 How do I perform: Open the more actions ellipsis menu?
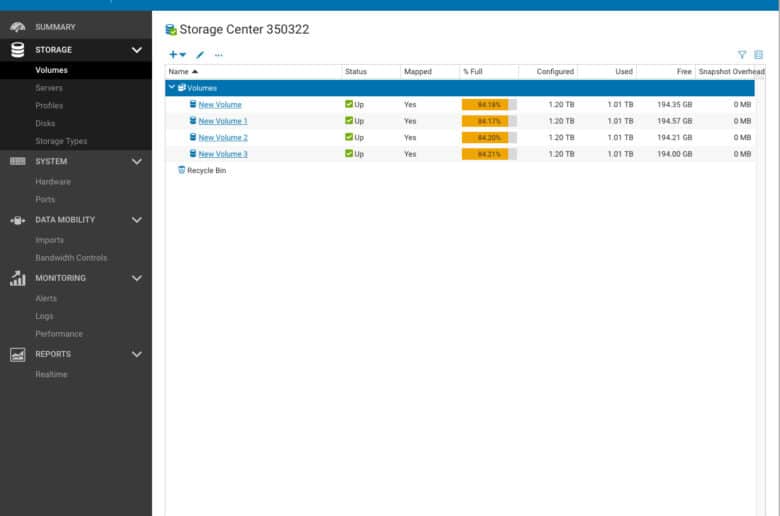pos(218,55)
